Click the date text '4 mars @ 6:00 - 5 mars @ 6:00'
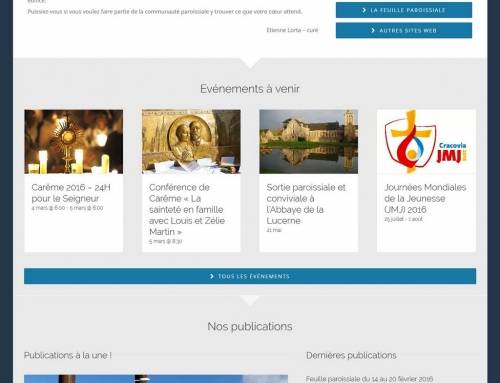Viewport: 500px width, 383px height. tap(67, 208)
